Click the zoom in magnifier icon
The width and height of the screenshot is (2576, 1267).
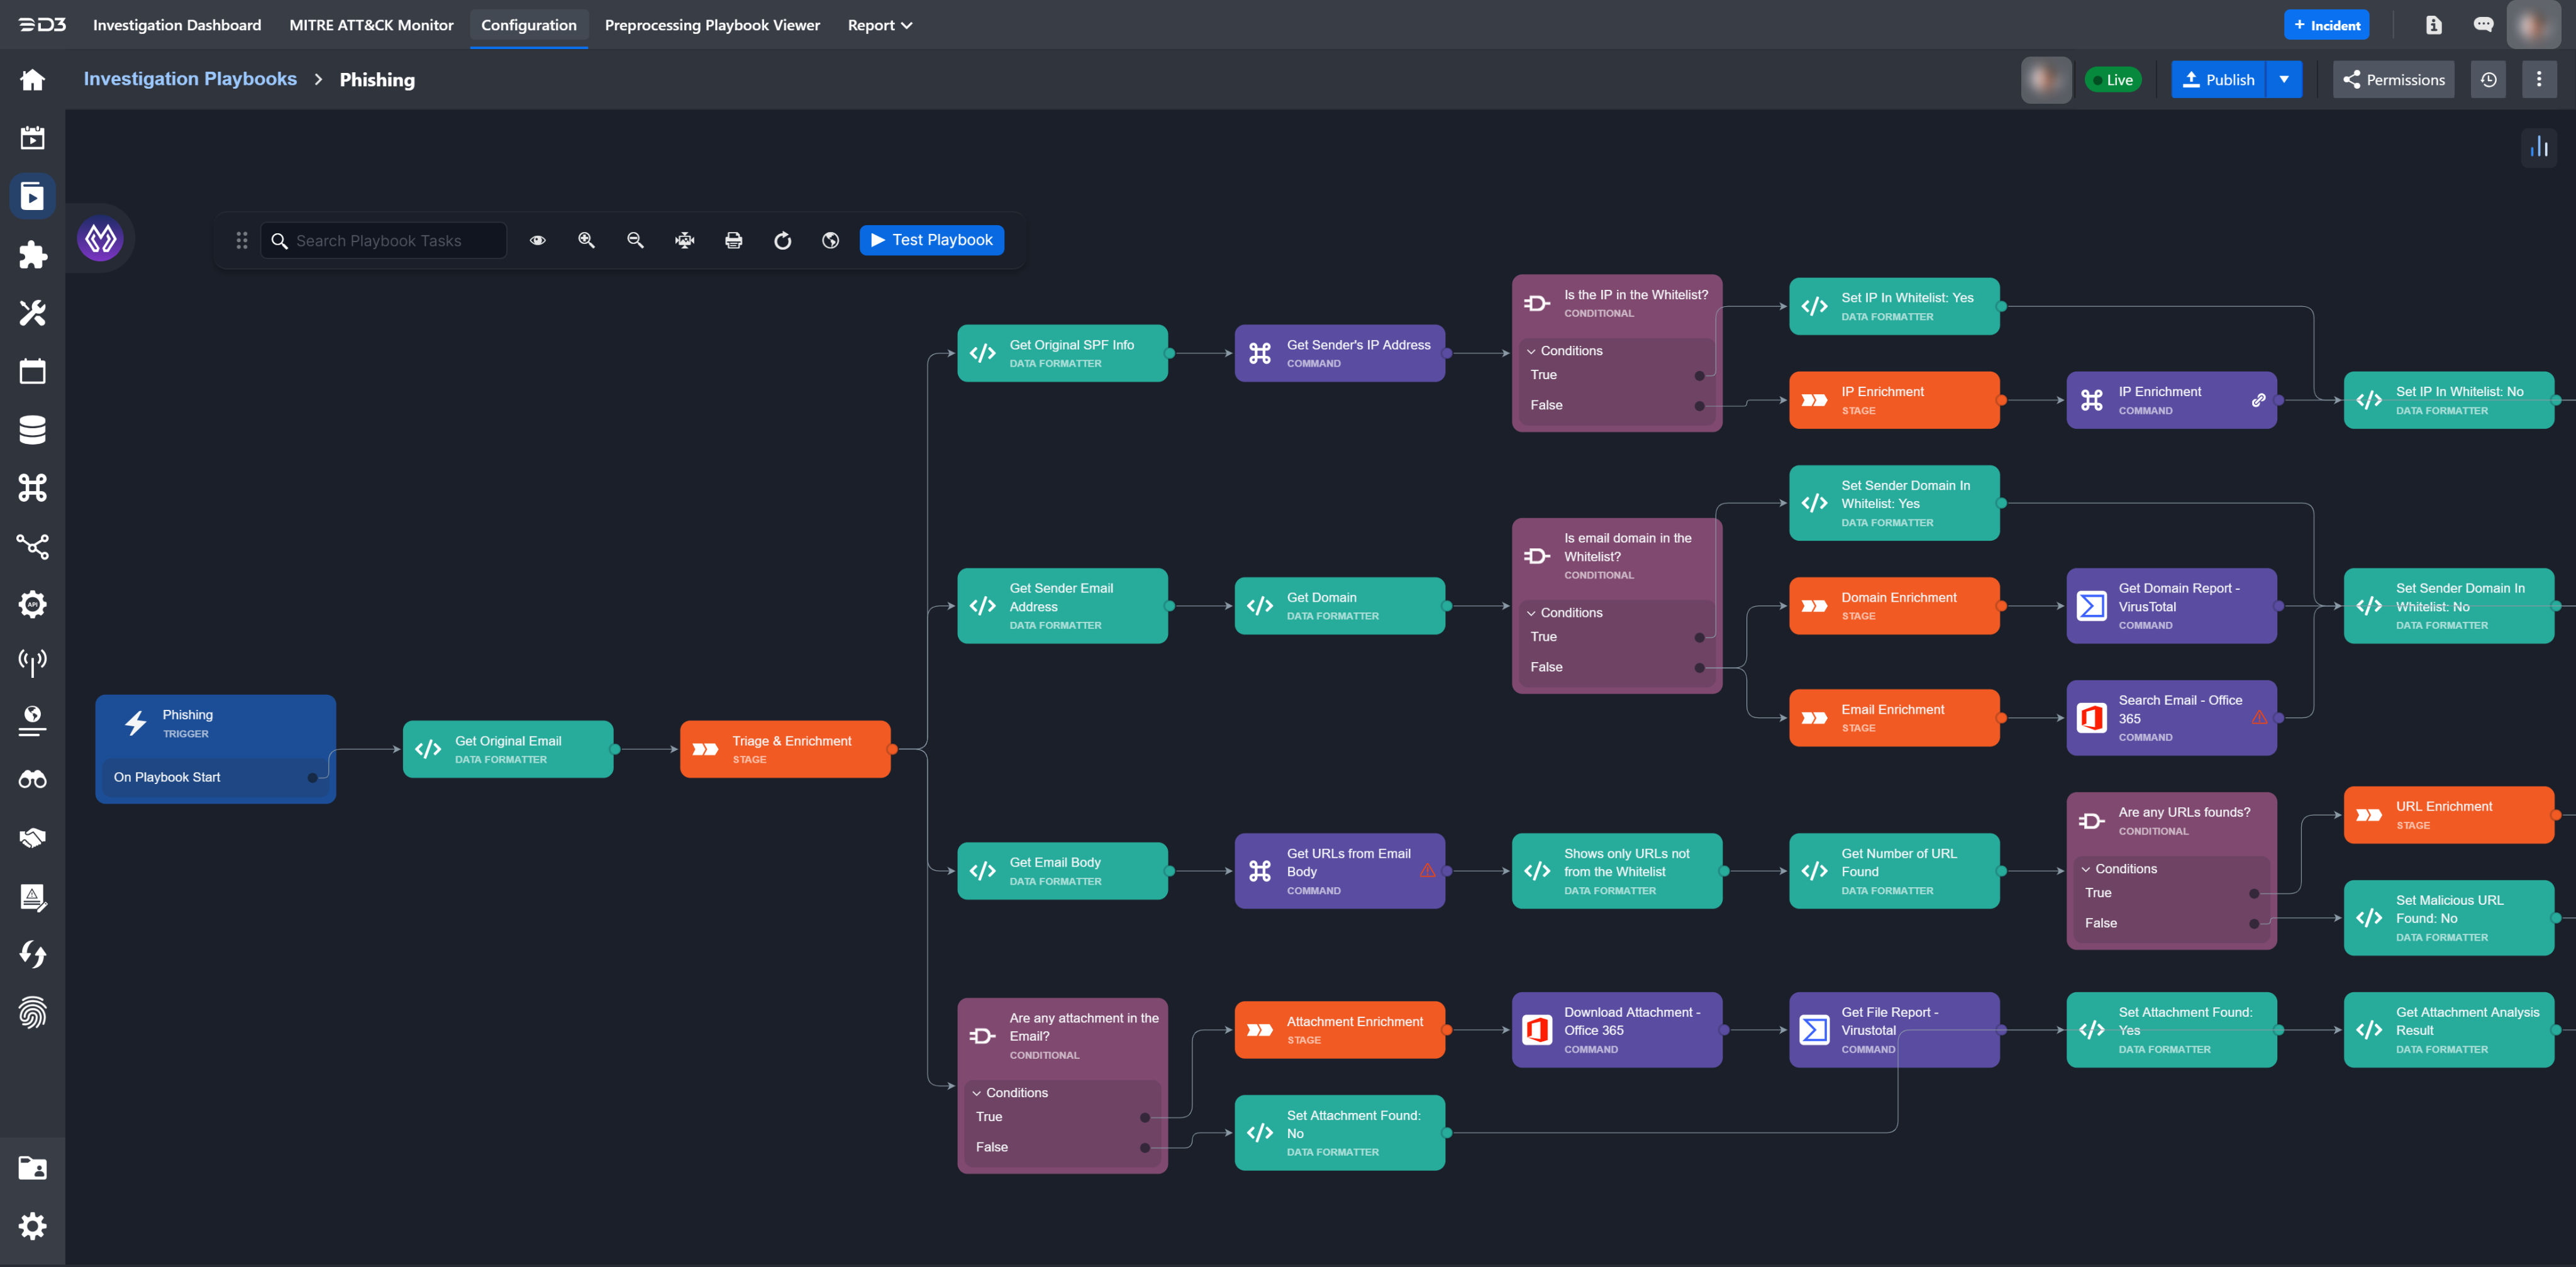586,240
